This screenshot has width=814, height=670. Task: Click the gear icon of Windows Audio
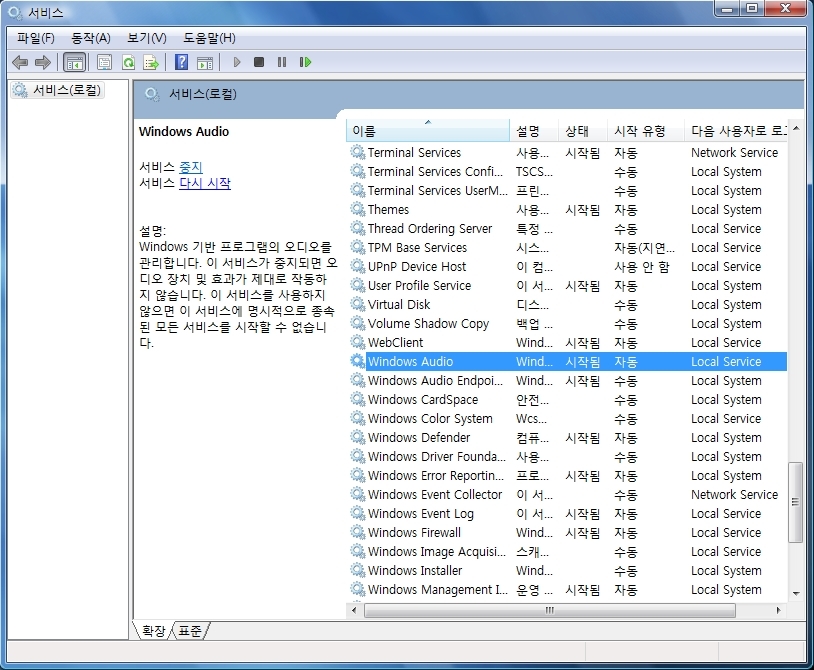(358, 361)
